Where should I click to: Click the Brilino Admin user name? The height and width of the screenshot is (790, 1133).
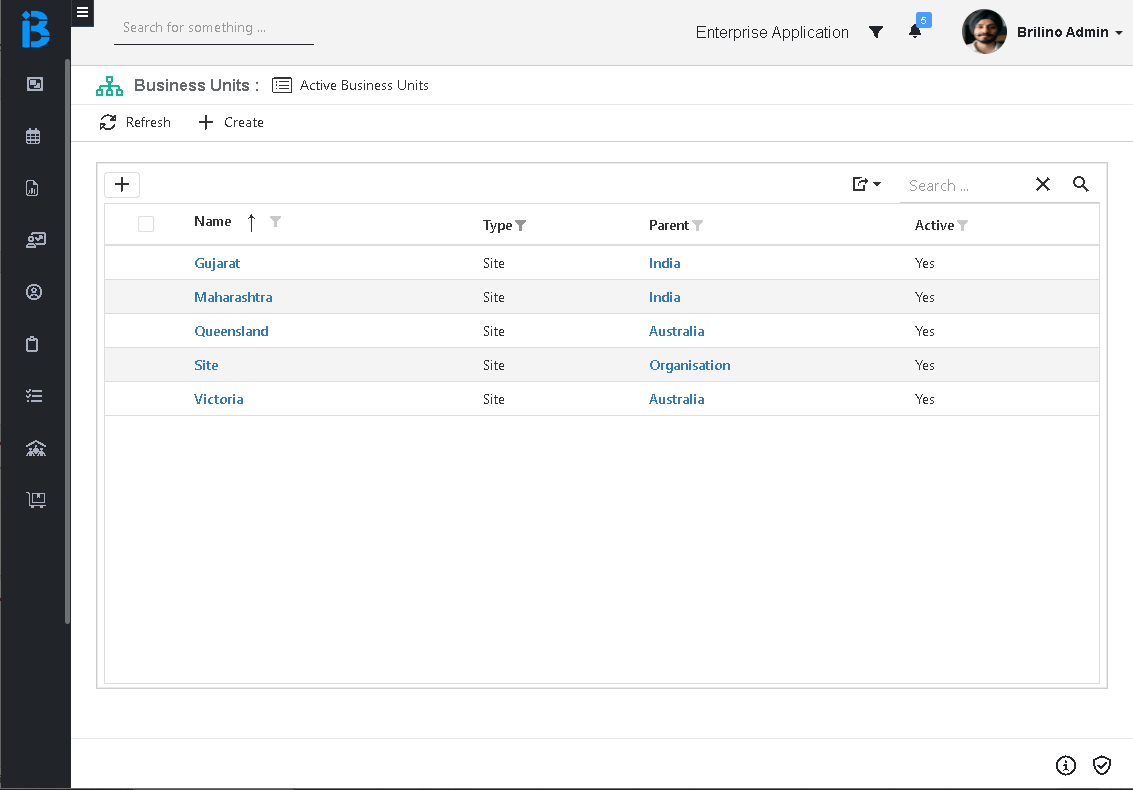(x=1062, y=33)
